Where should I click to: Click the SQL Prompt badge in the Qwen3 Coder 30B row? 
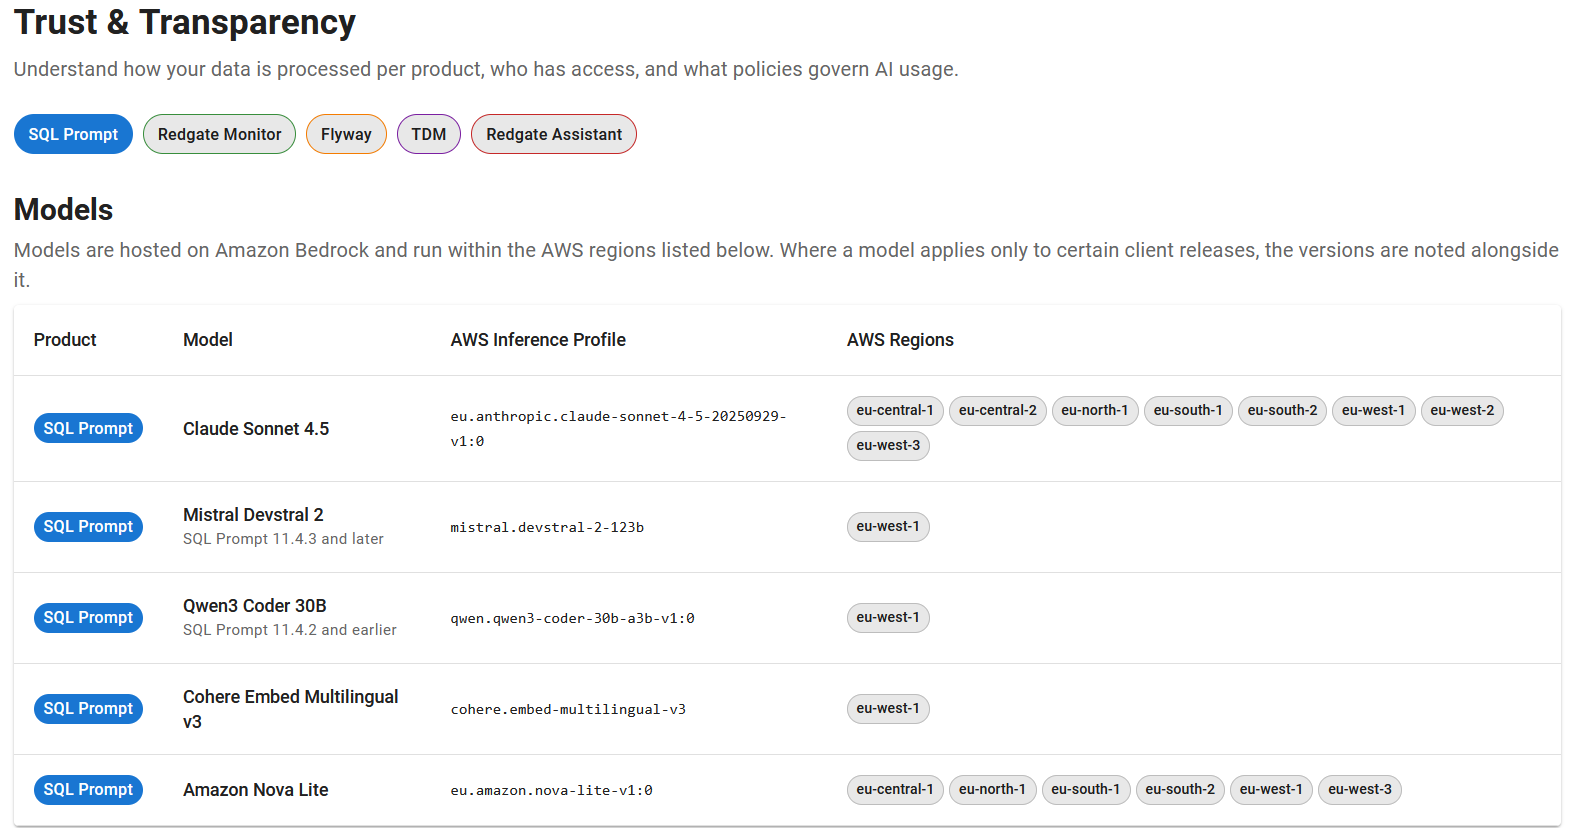click(88, 617)
